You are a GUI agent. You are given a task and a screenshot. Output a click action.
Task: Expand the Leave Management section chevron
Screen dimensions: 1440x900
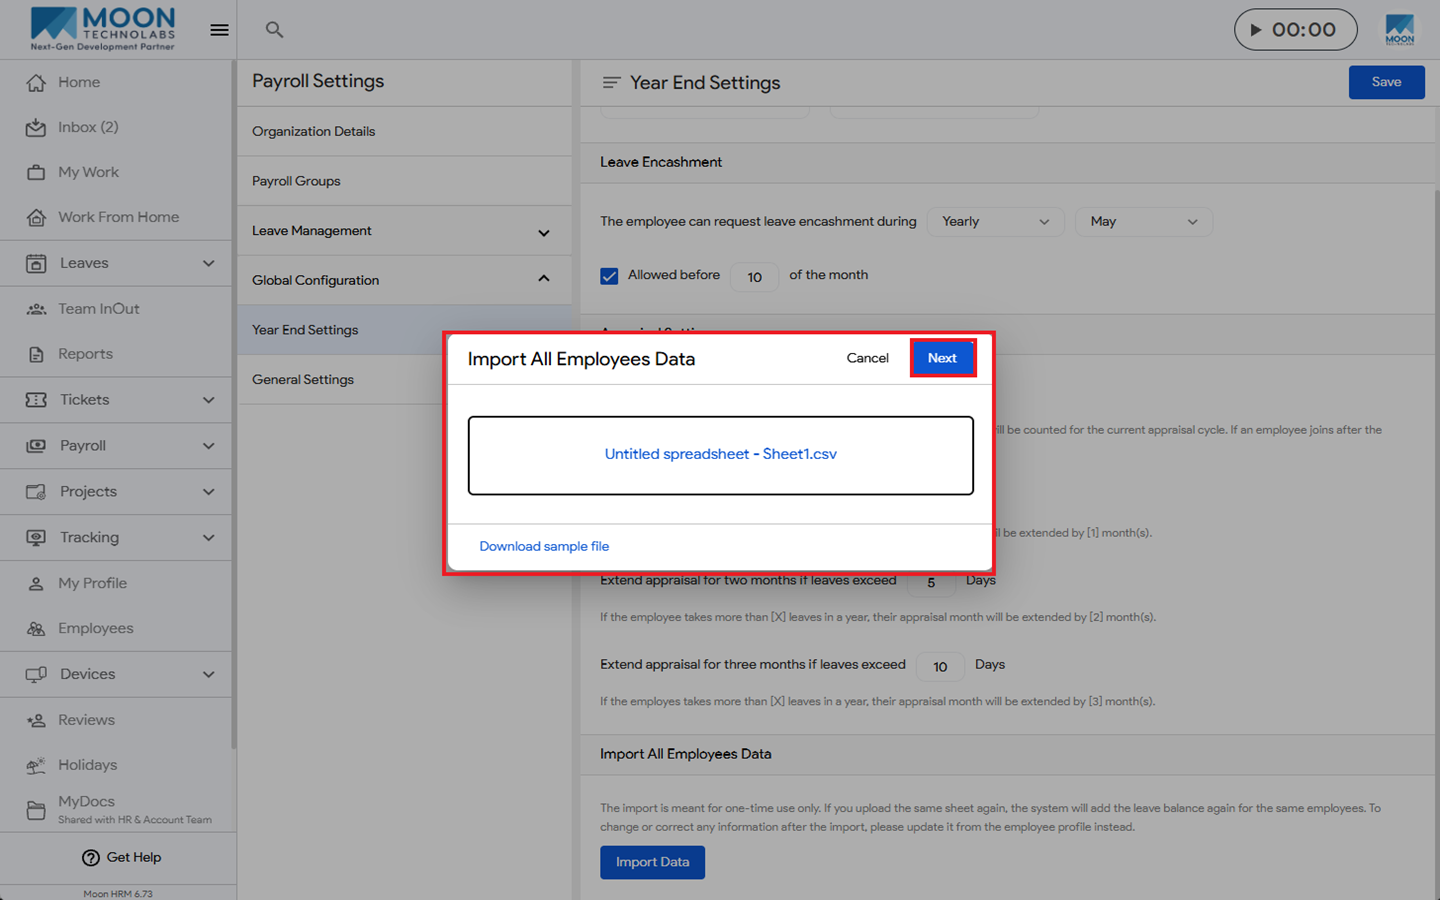544,233
